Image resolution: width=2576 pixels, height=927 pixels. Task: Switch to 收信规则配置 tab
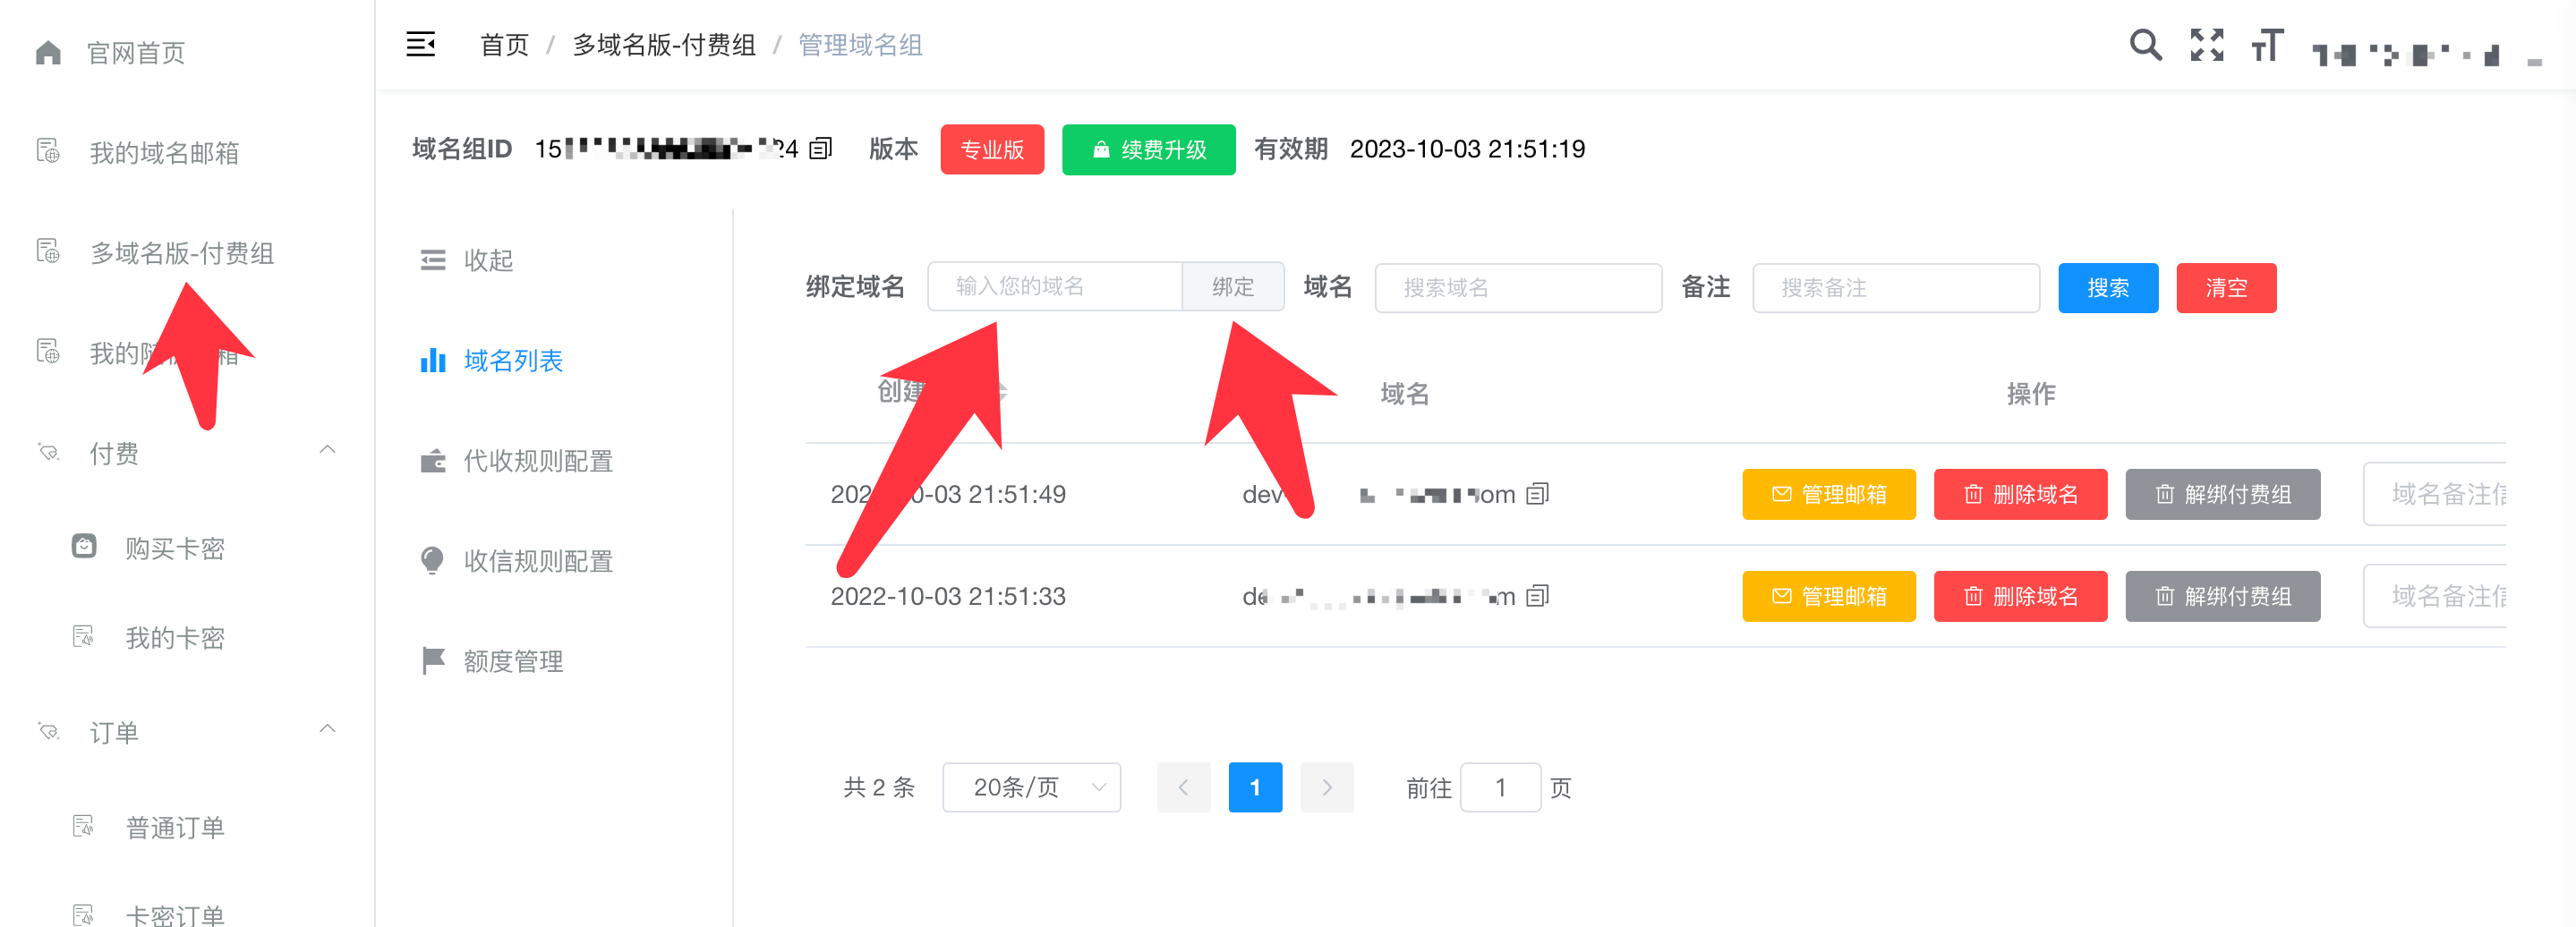(x=538, y=561)
